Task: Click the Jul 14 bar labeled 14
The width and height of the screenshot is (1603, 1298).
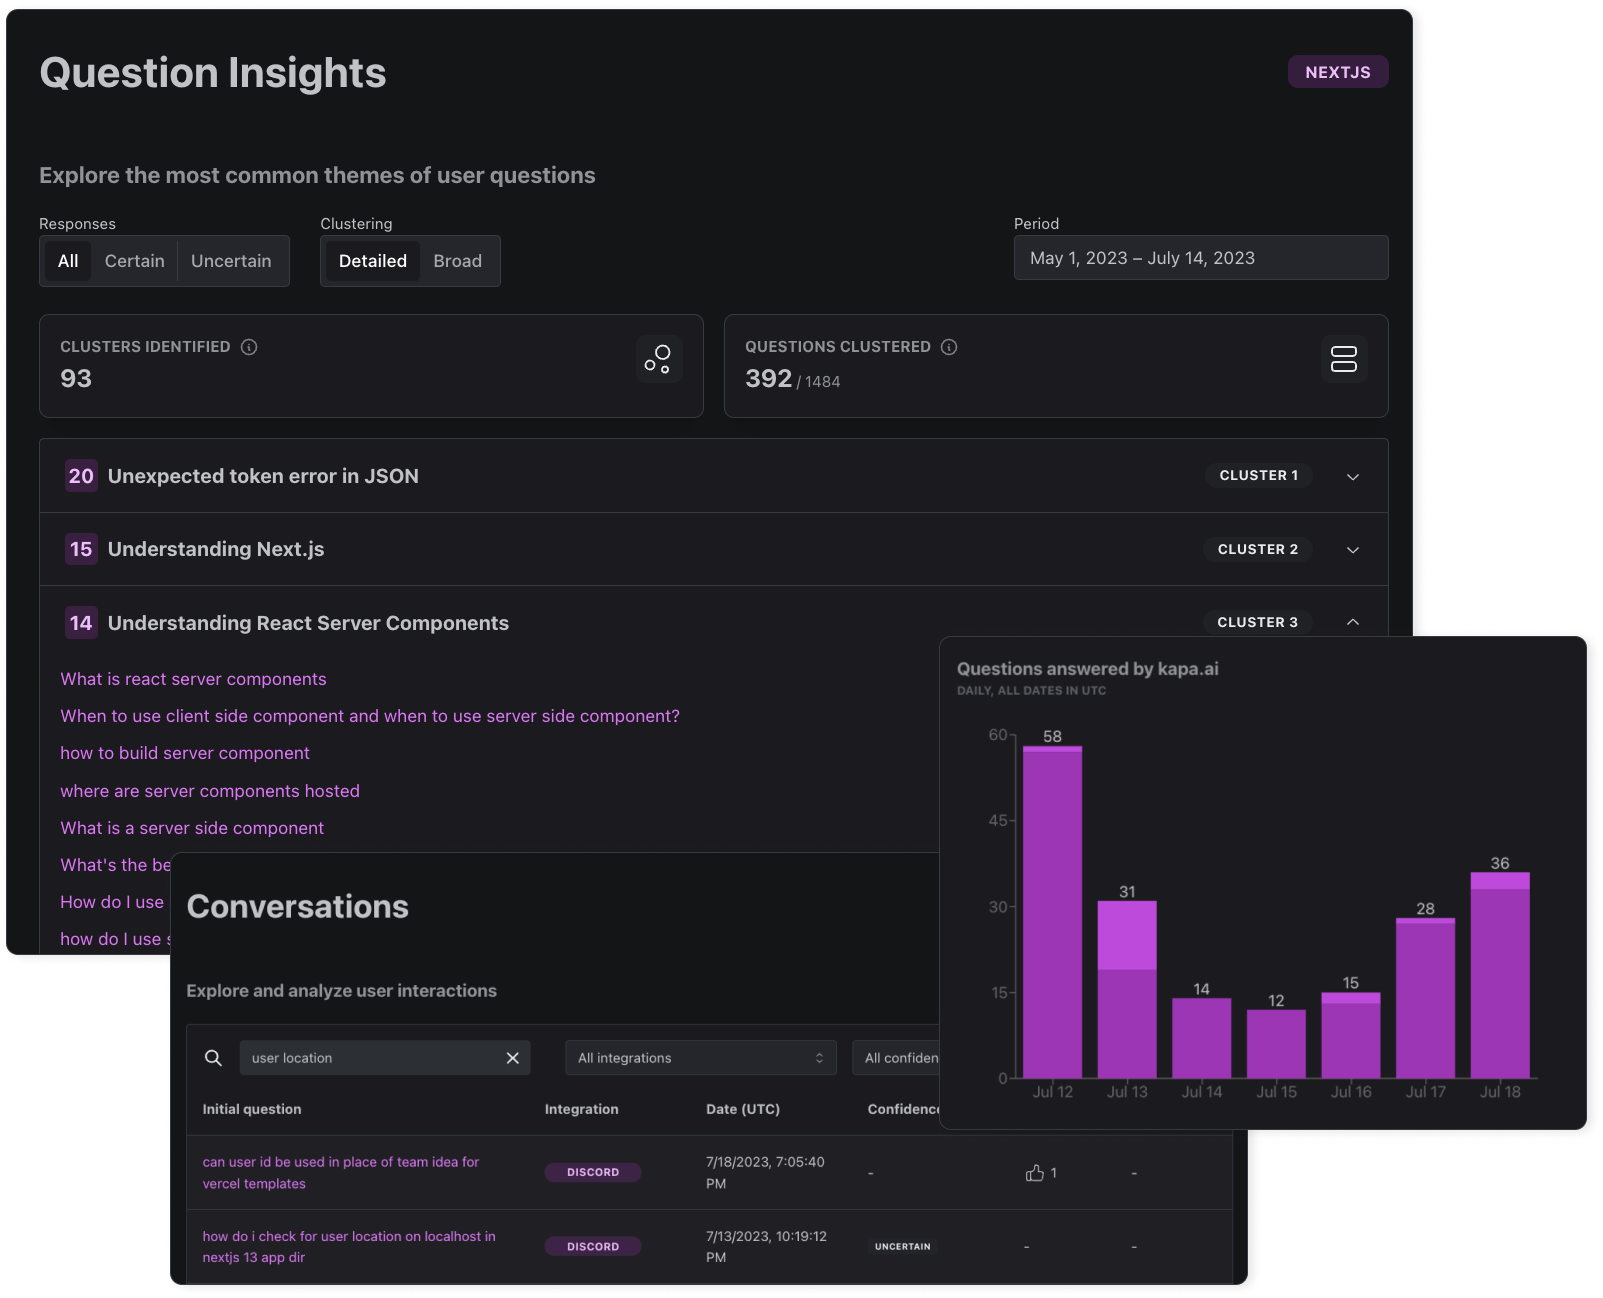Action: (x=1201, y=1038)
